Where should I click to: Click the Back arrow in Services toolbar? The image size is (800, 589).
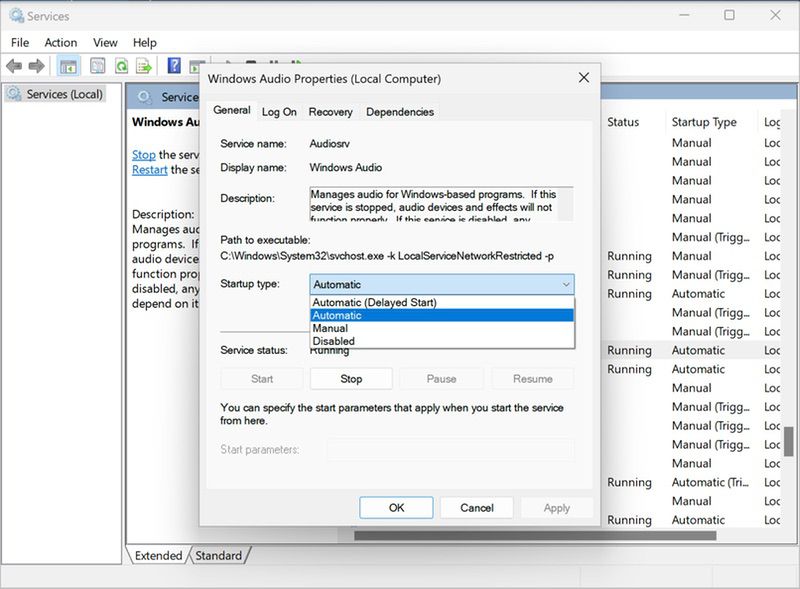click(14, 66)
